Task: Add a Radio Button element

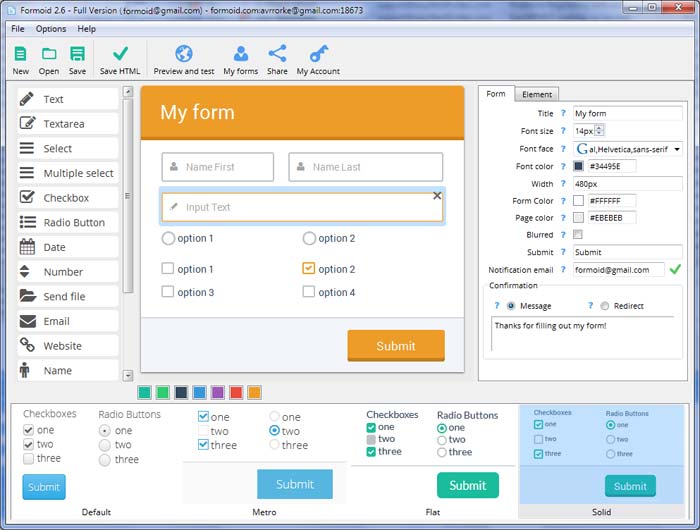Action: (x=68, y=222)
